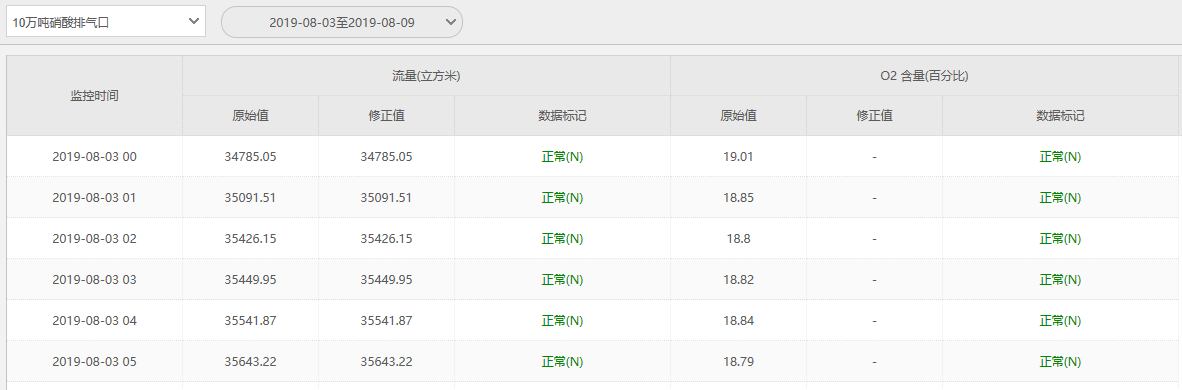This screenshot has width=1182, height=390.
Task: Click flow 正常(N) flag in 2019-08-03 04 row
Action: 562,321
